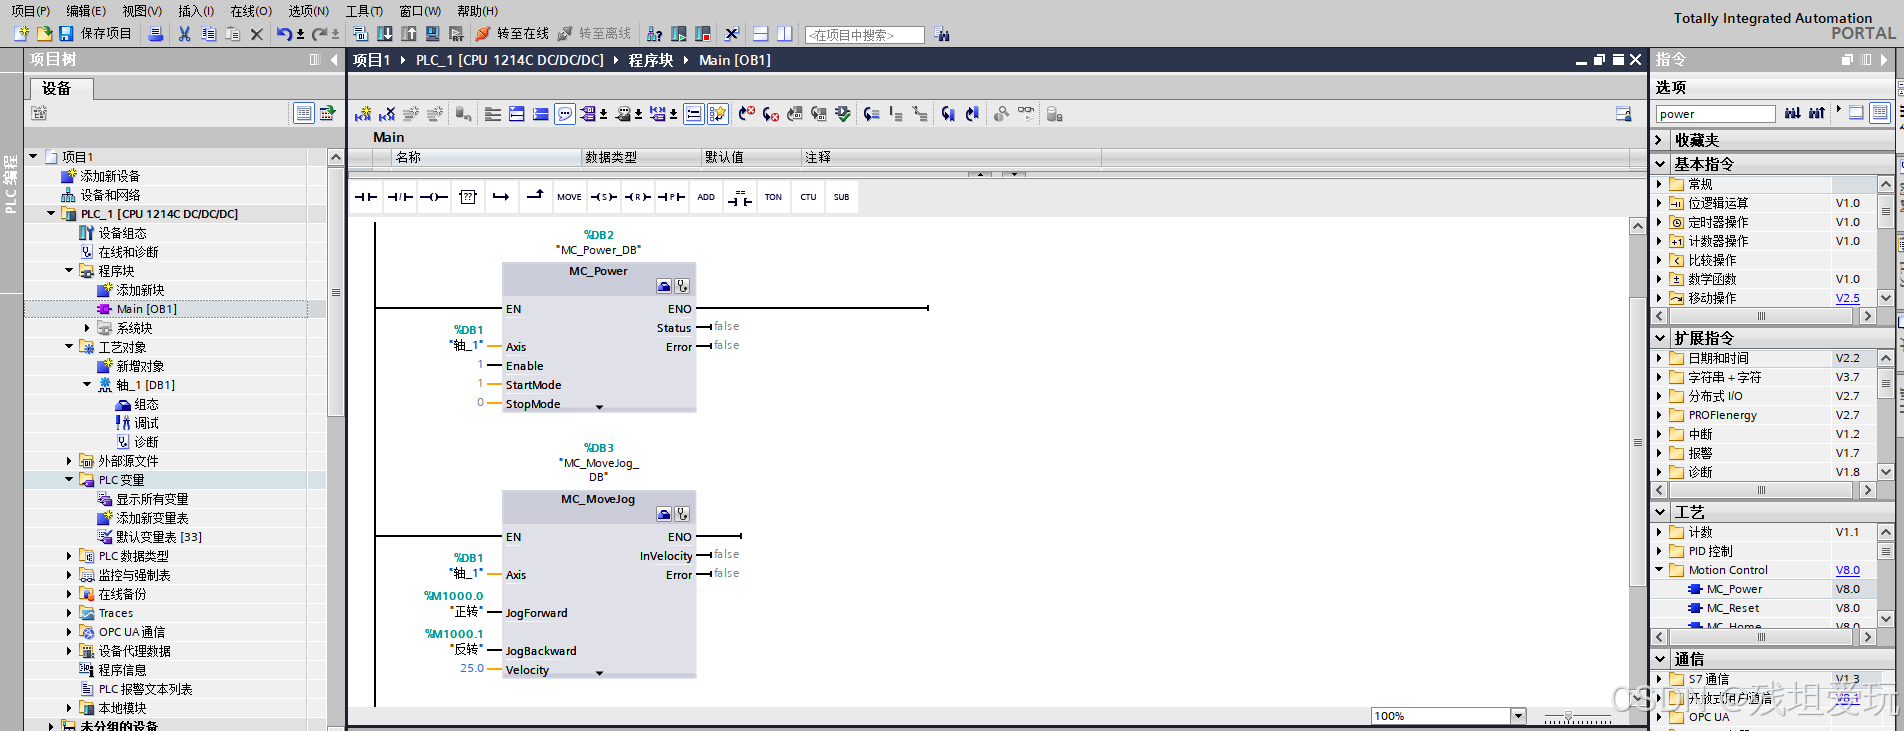
Task: Click the Stop CPU icon
Action: tap(703, 34)
